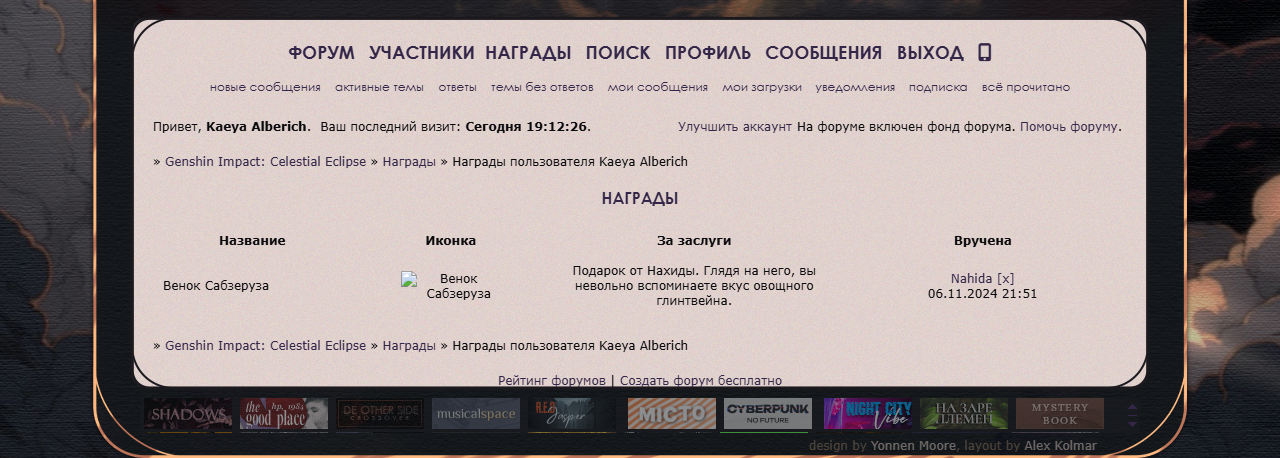Open De Other Side crossover banner
Image resolution: width=1280 pixels, height=458 pixels.
pos(380,414)
